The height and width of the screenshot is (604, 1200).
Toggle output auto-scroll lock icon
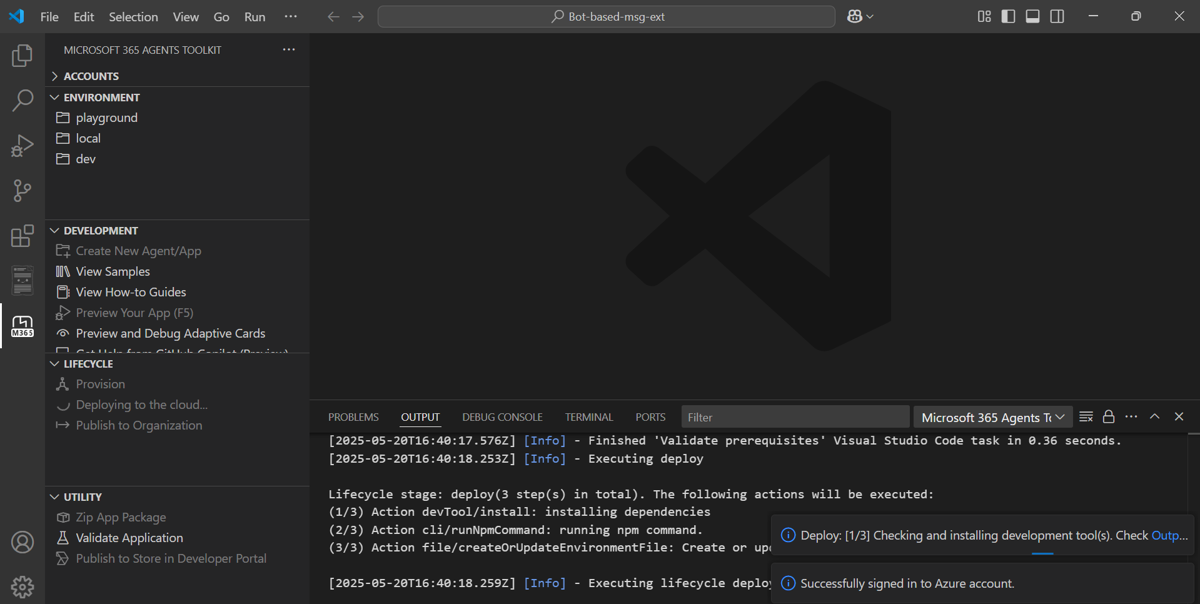[x=1108, y=417]
